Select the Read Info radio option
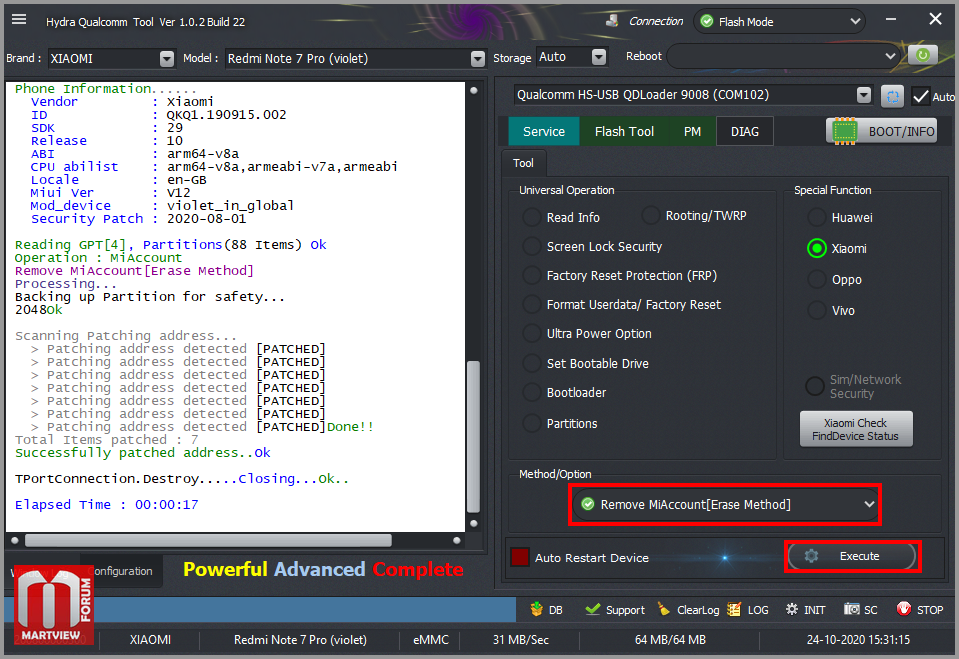Viewport: 959px width, 659px height. [x=532, y=218]
